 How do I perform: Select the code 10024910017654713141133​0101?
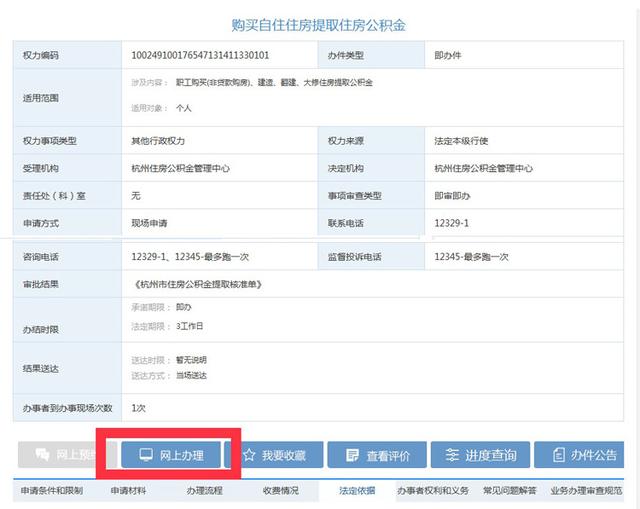pos(200,55)
